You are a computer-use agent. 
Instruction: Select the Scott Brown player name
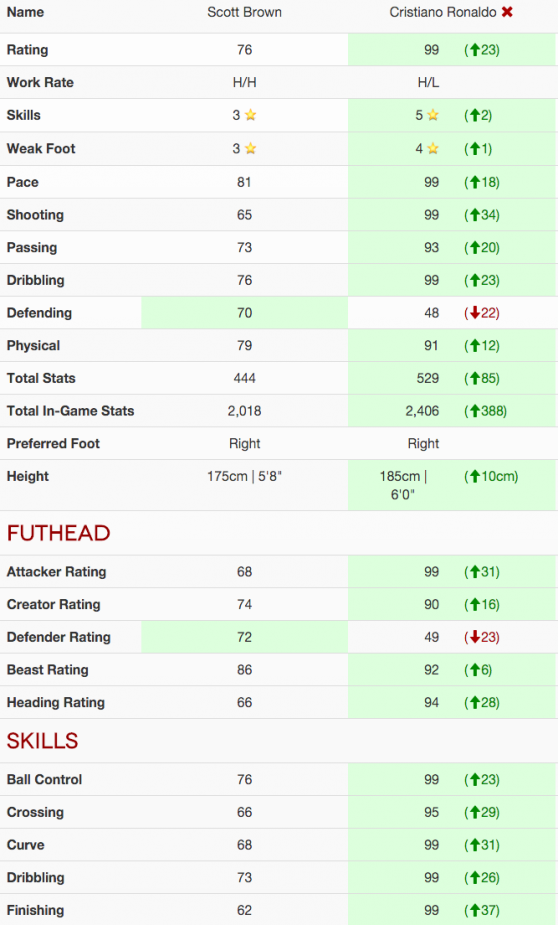(x=244, y=12)
